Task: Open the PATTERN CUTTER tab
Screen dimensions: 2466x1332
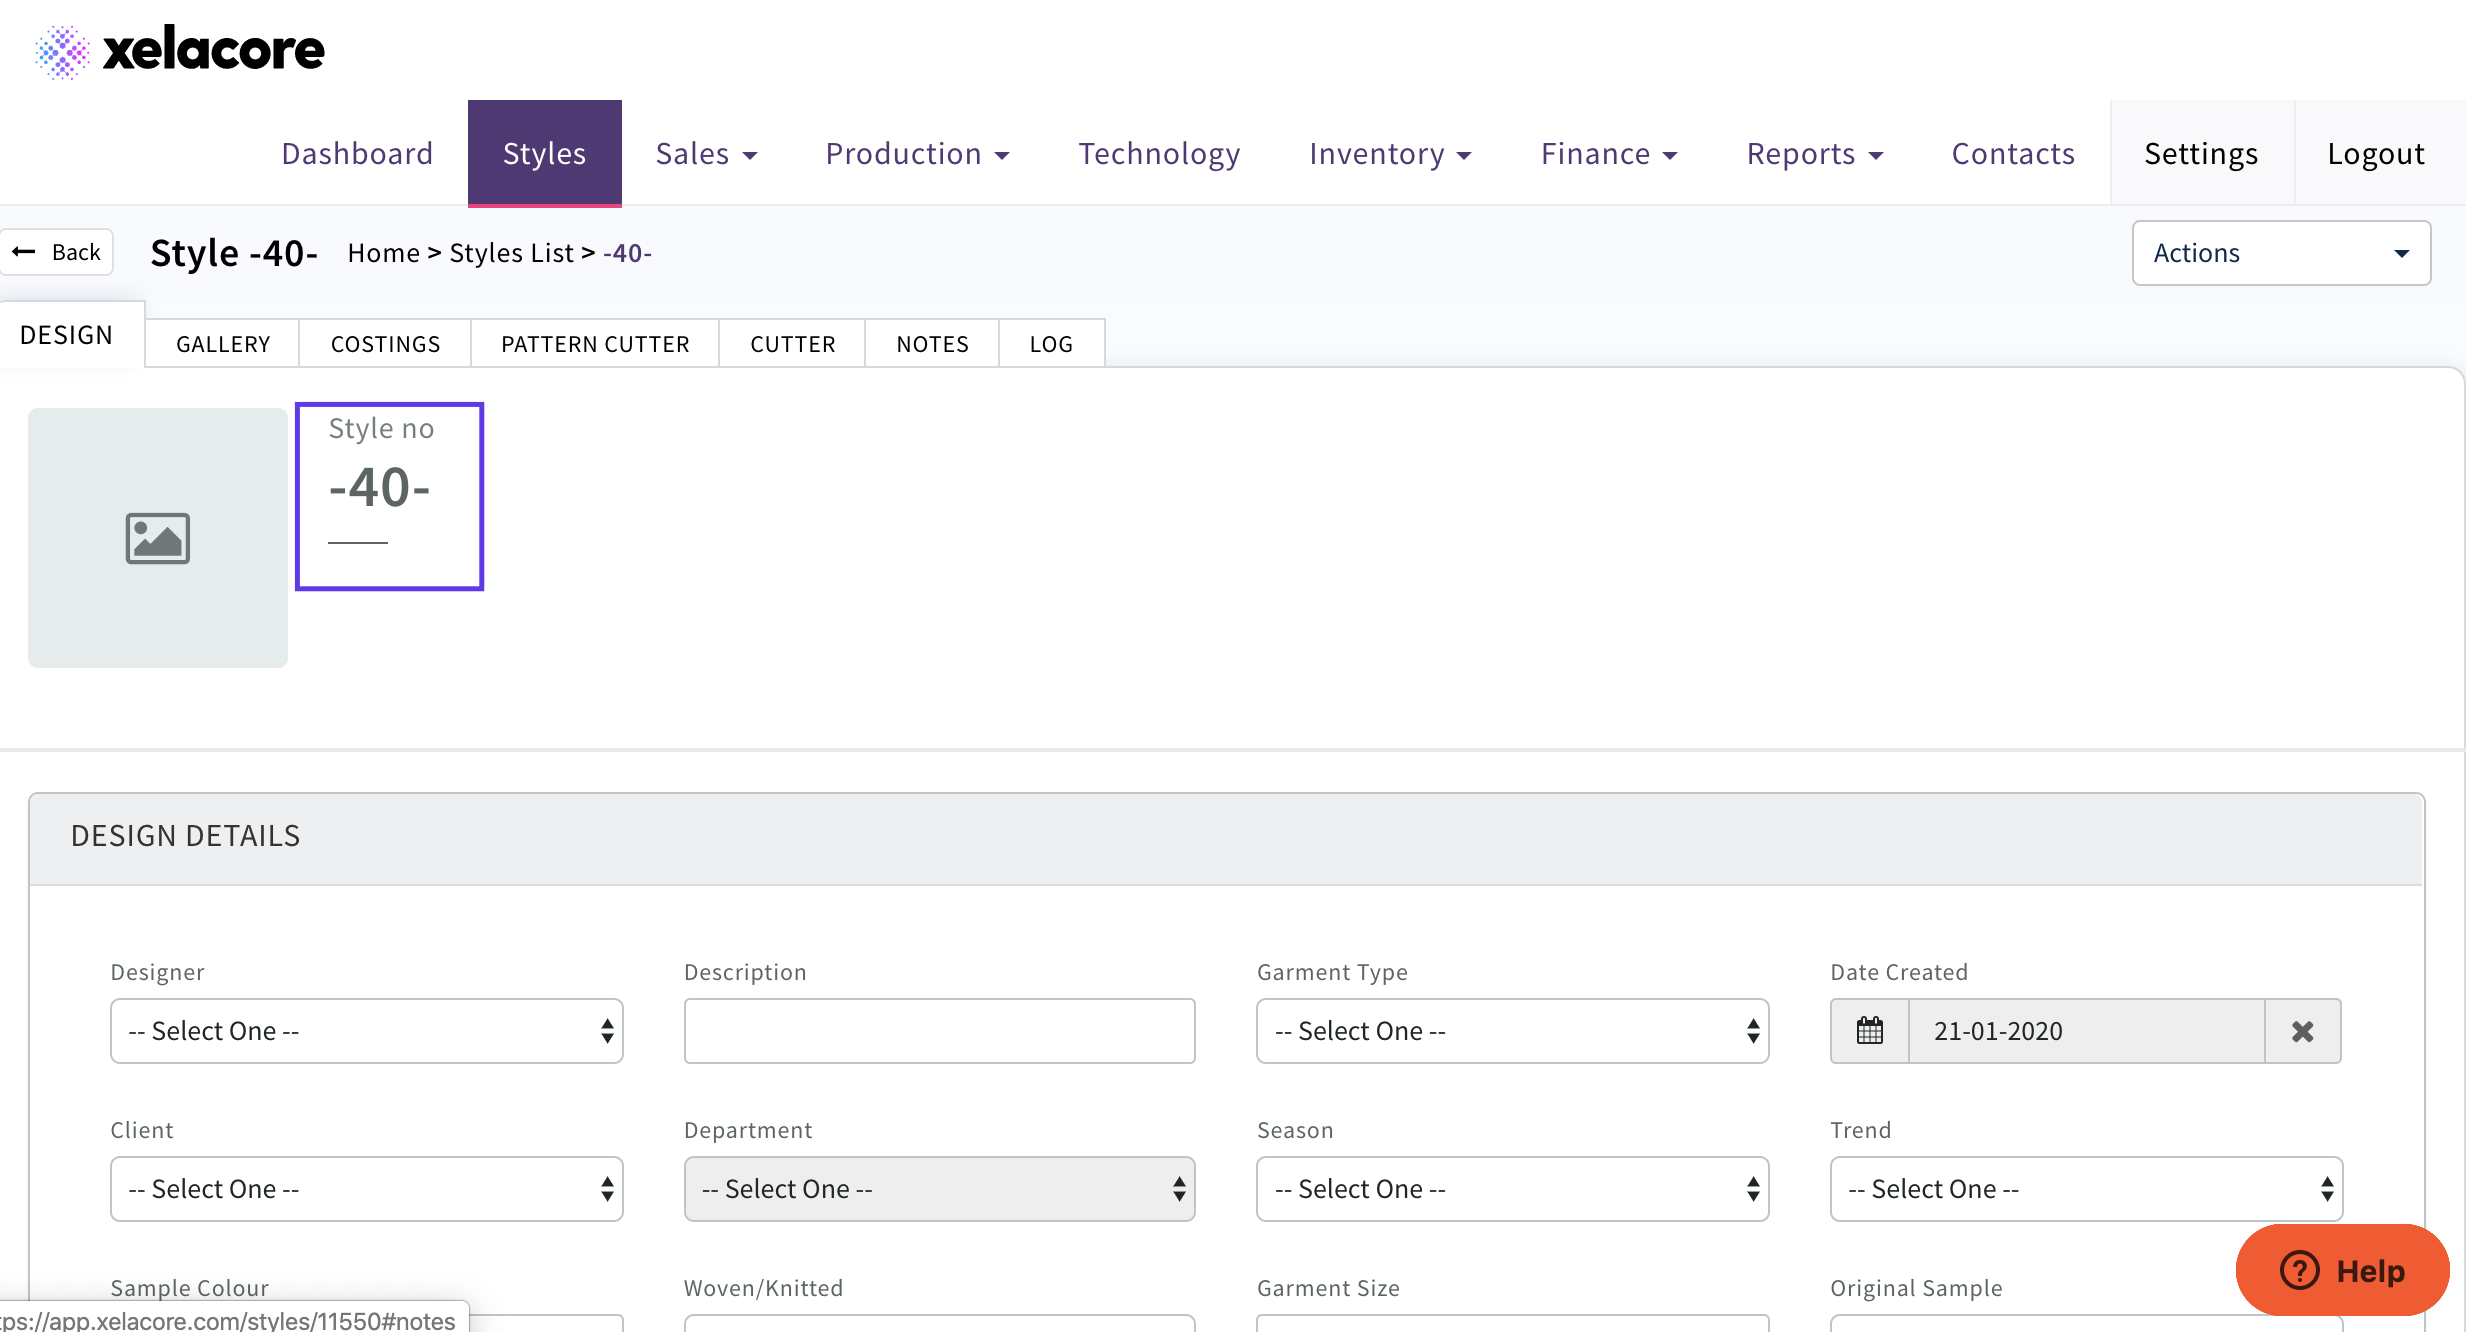Action: coord(595,344)
